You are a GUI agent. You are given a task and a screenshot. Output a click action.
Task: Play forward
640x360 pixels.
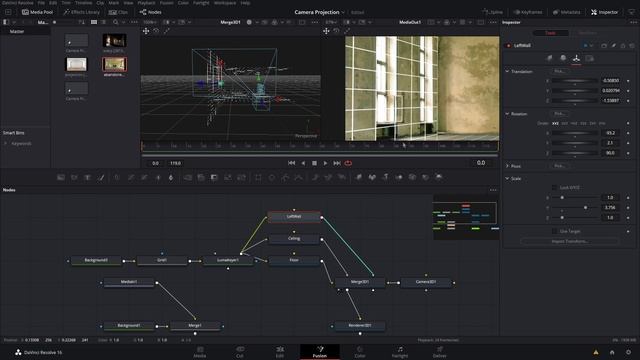(x=325, y=163)
